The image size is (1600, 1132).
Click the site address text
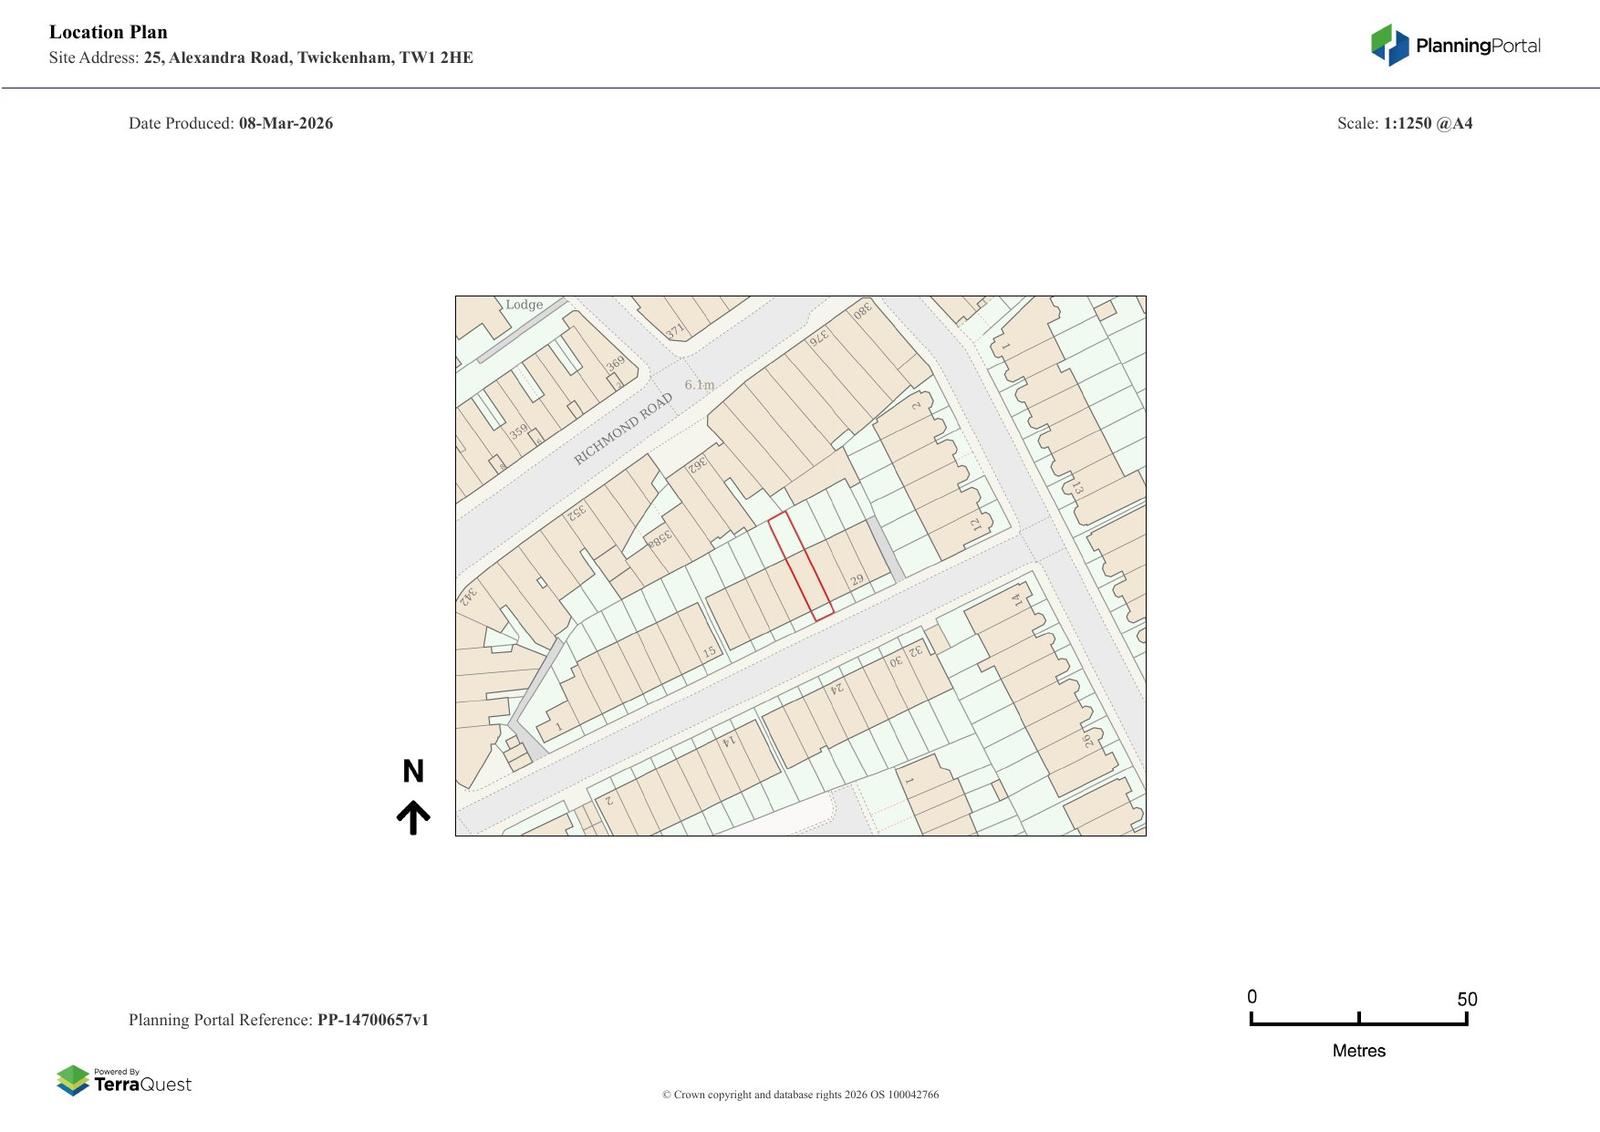click(x=308, y=58)
